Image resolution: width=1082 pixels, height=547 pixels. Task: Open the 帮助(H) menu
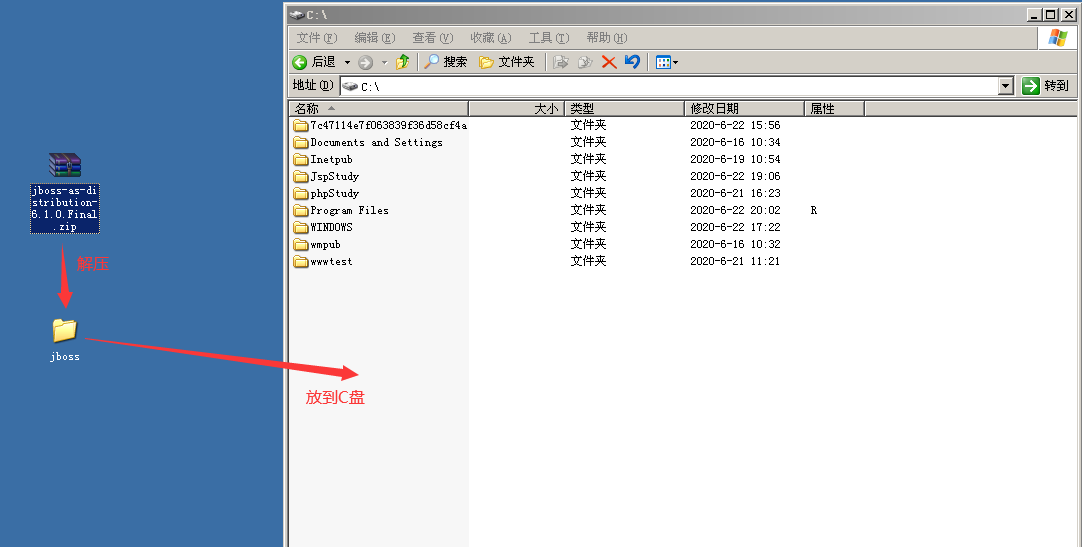pyautogui.click(x=607, y=37)
